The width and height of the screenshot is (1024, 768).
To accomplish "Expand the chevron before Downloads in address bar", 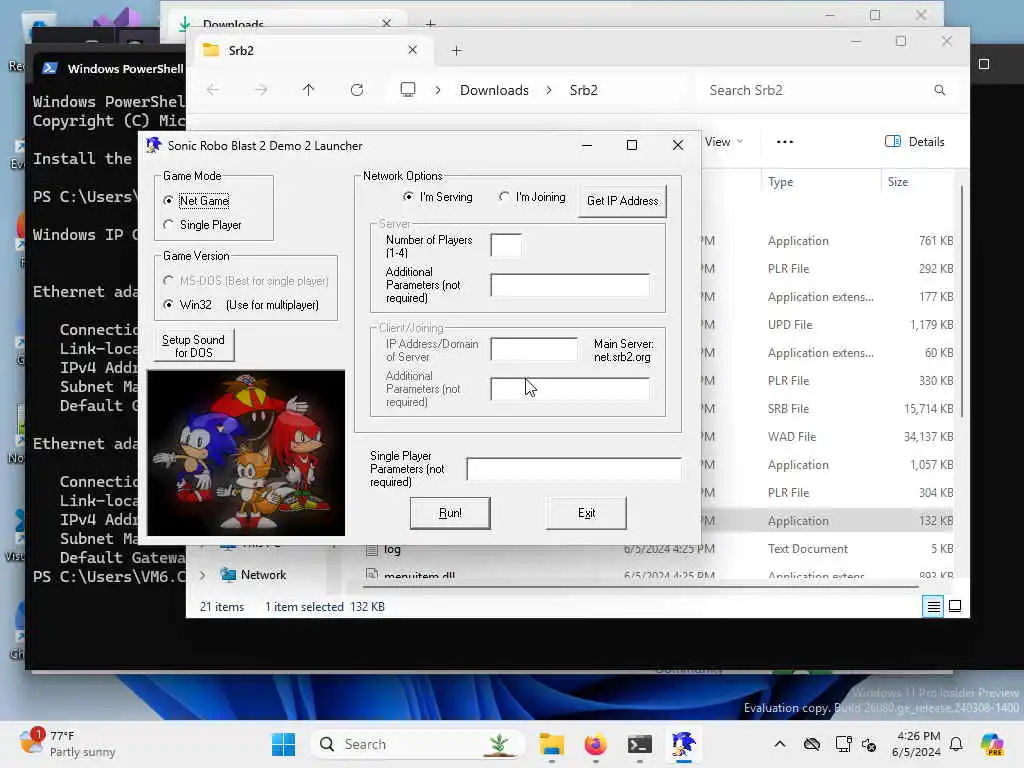I will pos(438,90).
